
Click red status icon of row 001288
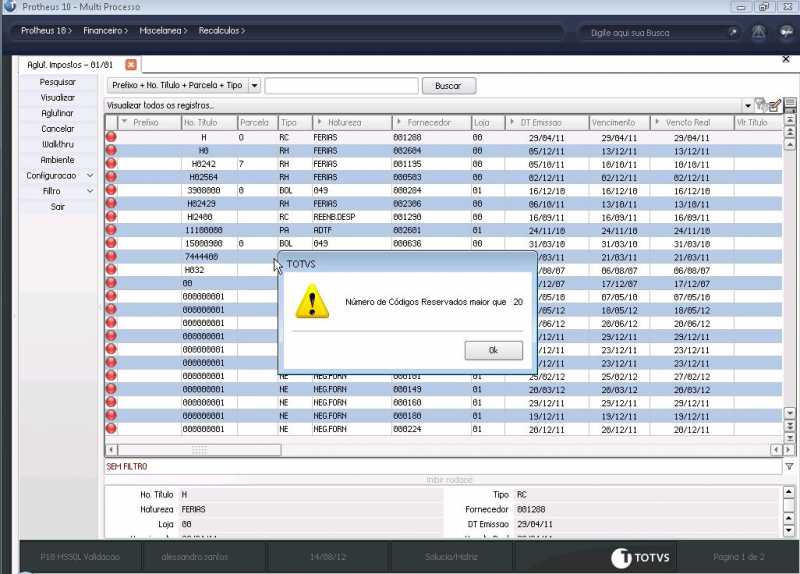click(111, 137)
